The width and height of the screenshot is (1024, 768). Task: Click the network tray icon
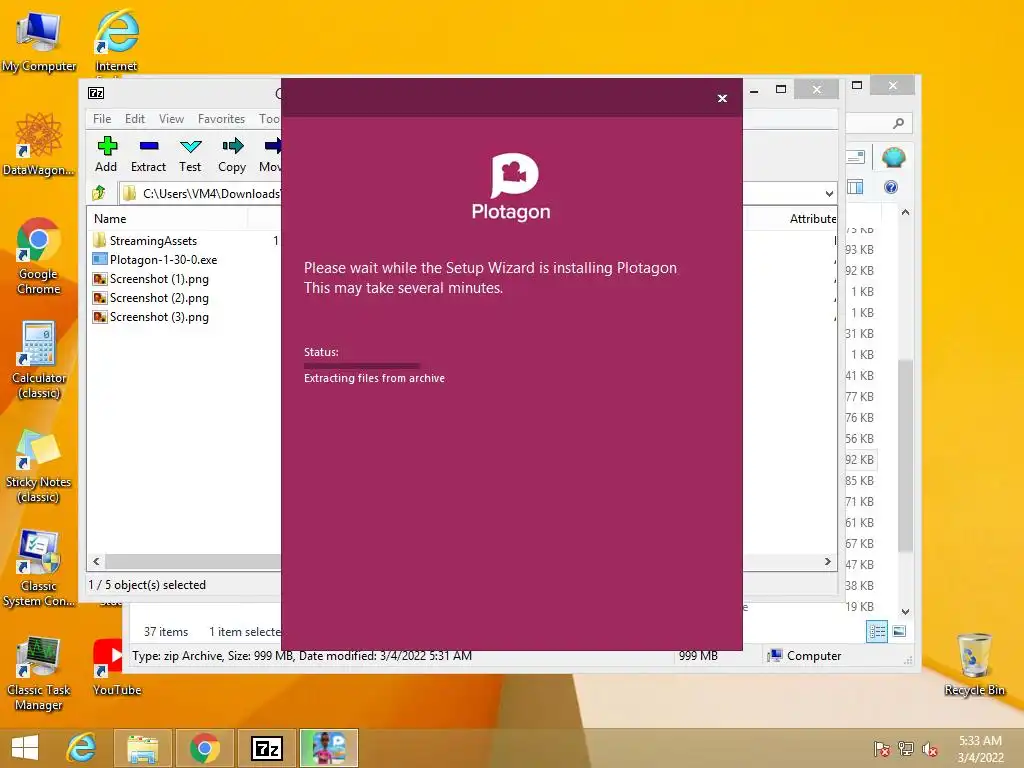coord(906,749)
